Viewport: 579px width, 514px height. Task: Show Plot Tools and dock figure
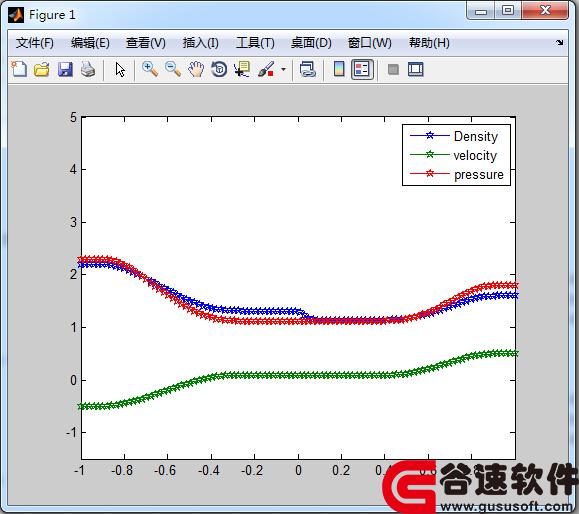[x=415, y=69]
